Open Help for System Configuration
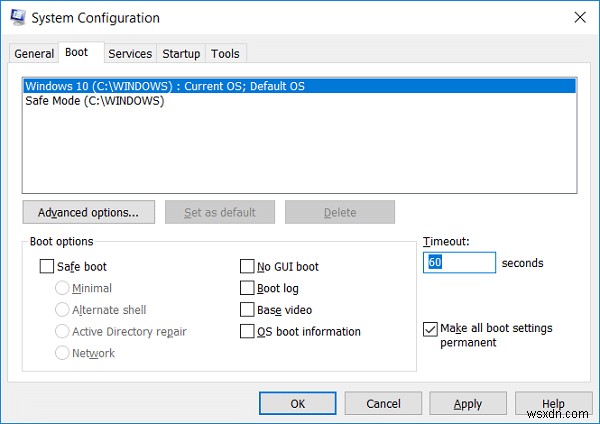 [x=553, y=404]
